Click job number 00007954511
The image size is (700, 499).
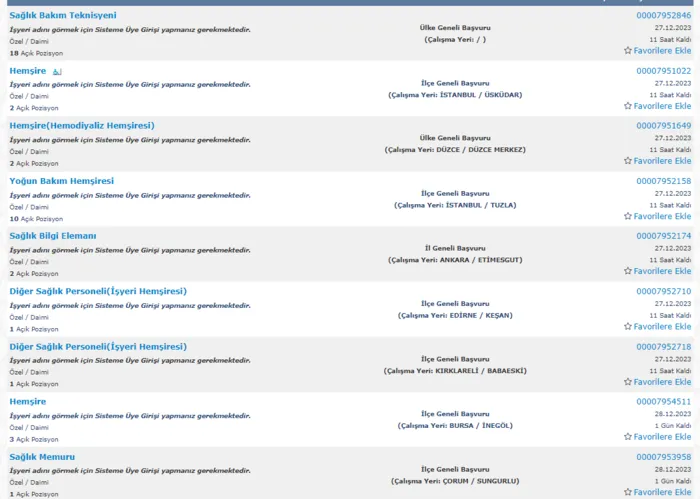[663, 401]
